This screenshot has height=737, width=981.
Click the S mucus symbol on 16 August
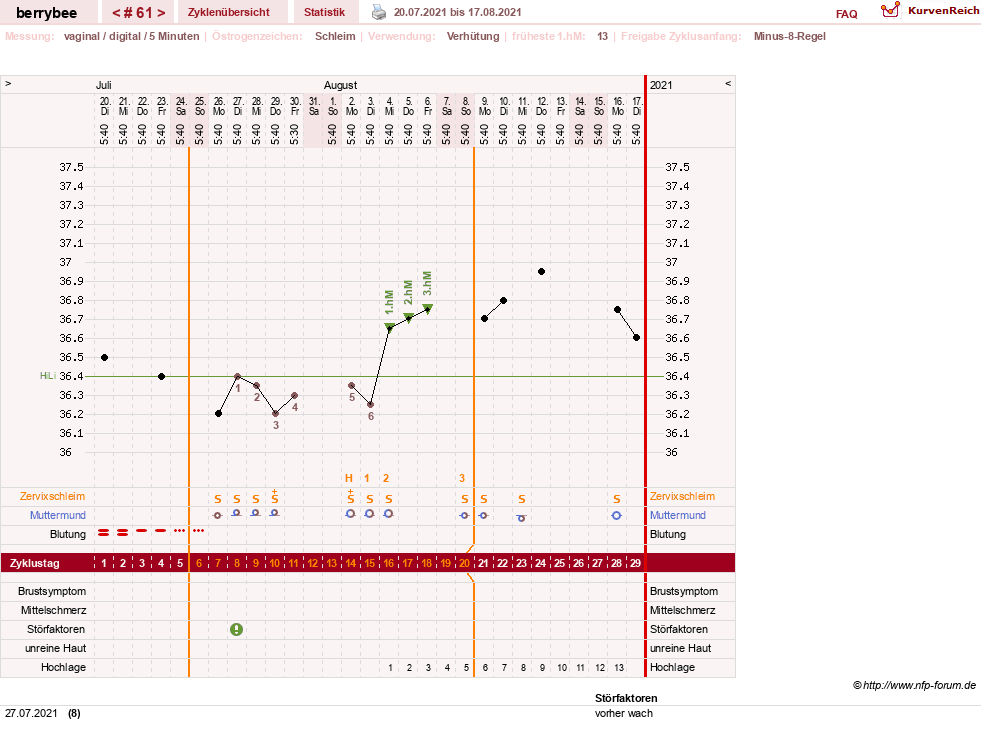point(617,499)
